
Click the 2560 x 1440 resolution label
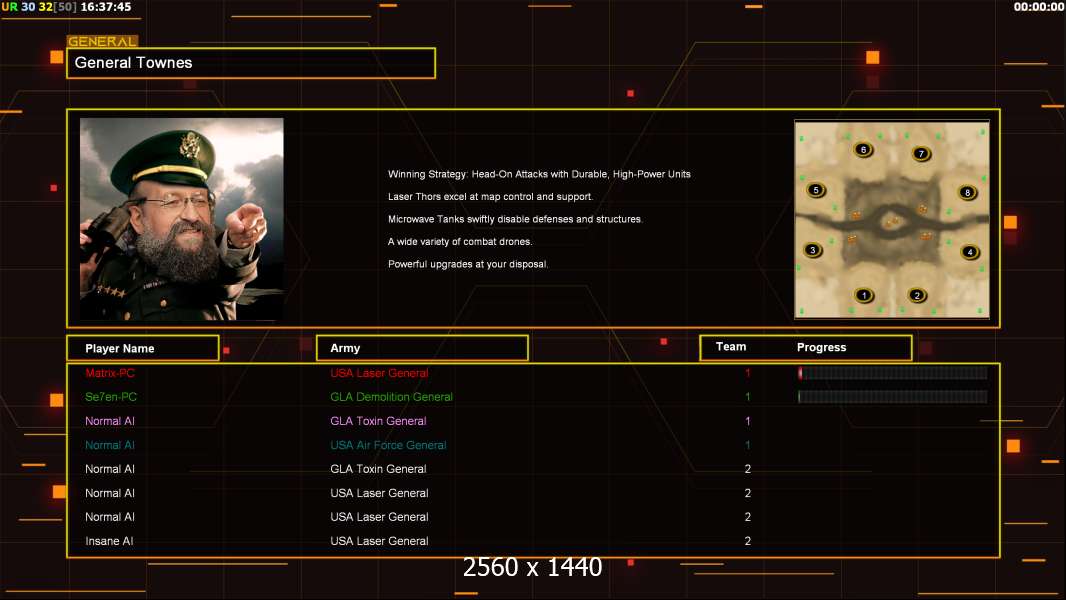tap(532, 567)
